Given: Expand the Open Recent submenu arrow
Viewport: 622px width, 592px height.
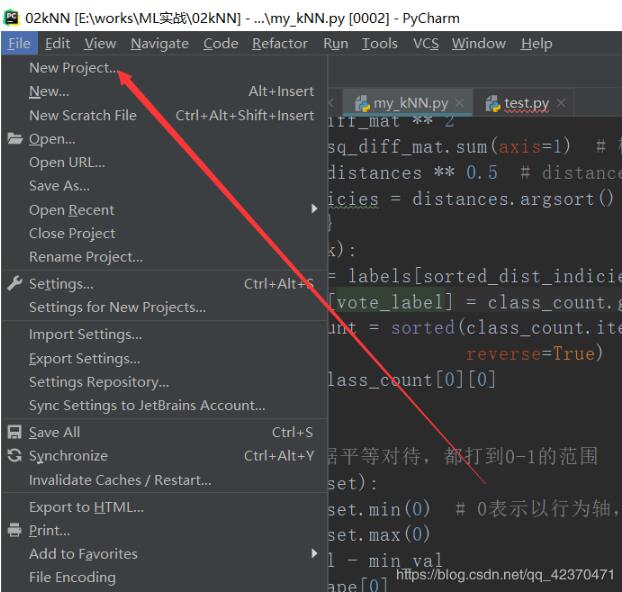Looking at the screenshot, I should 314,209.
